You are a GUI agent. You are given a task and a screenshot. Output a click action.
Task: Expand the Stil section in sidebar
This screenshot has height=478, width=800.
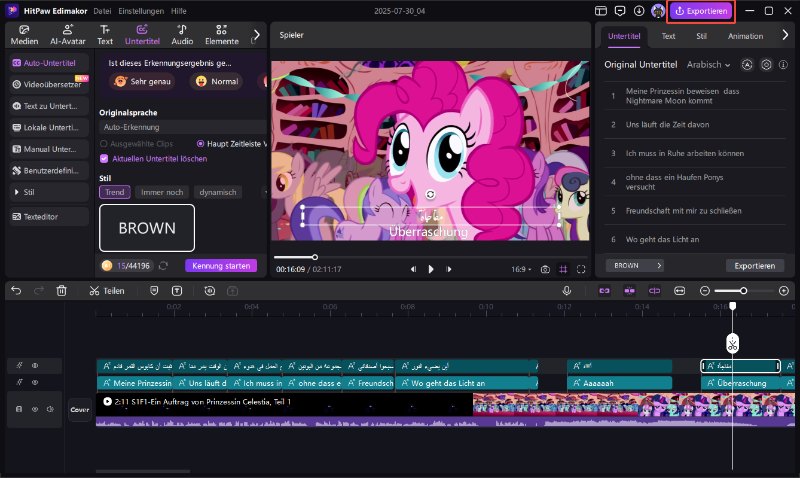point(49,192)
